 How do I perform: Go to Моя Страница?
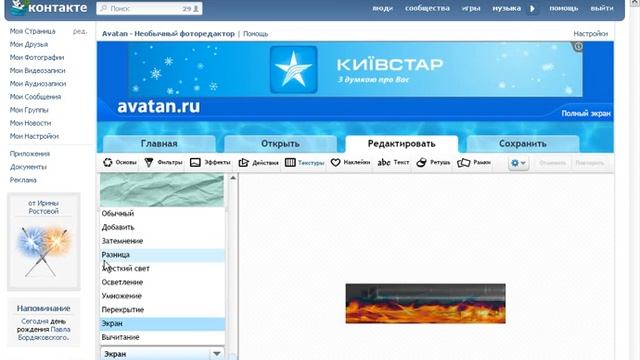33,31
